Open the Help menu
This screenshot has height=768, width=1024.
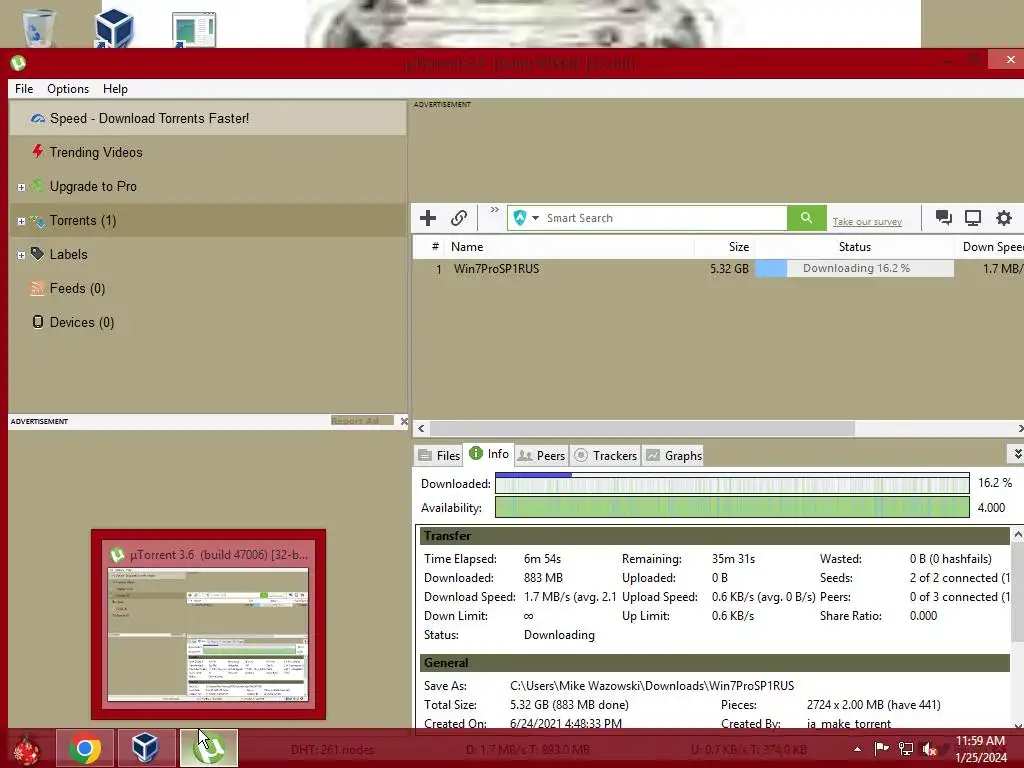tap(115, 89)
